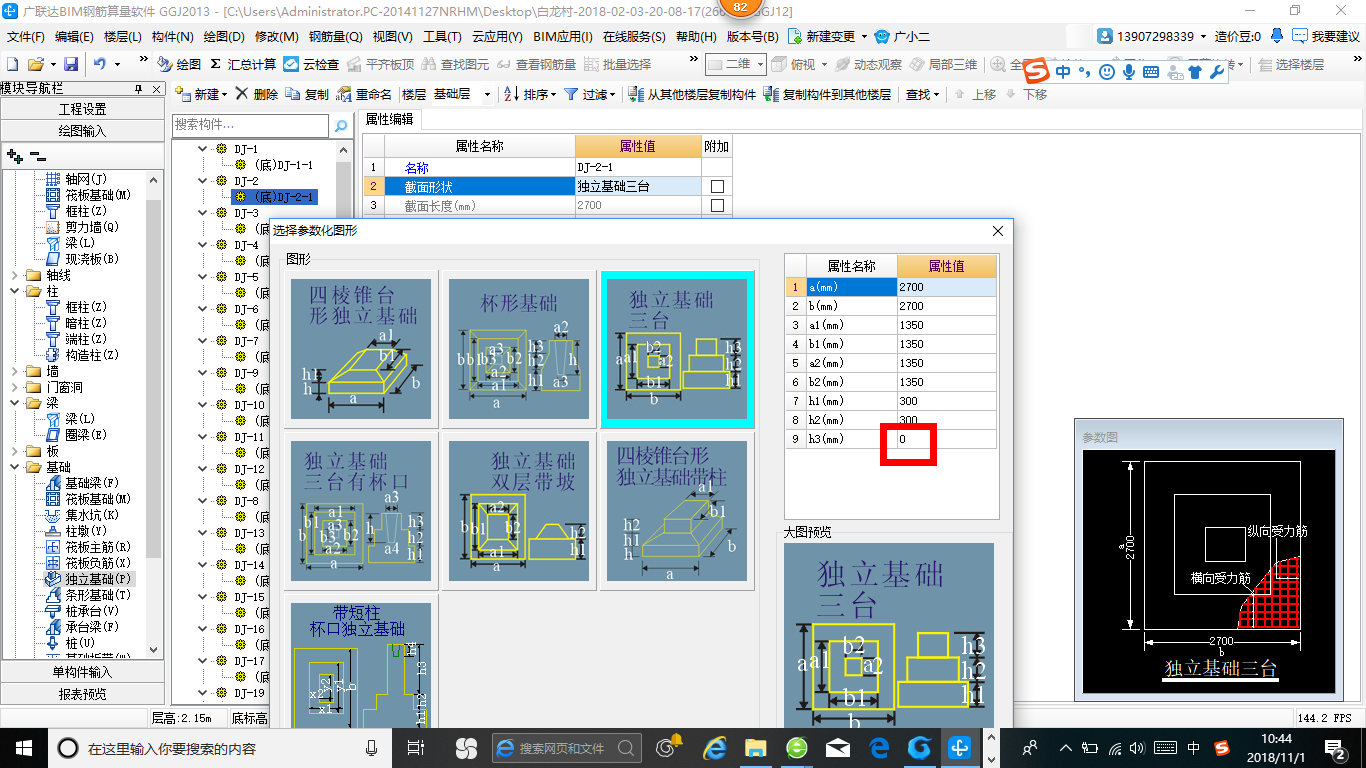Click Windows Start button
Viewport: 1366px width, 768px height.
tap(23, 747)
